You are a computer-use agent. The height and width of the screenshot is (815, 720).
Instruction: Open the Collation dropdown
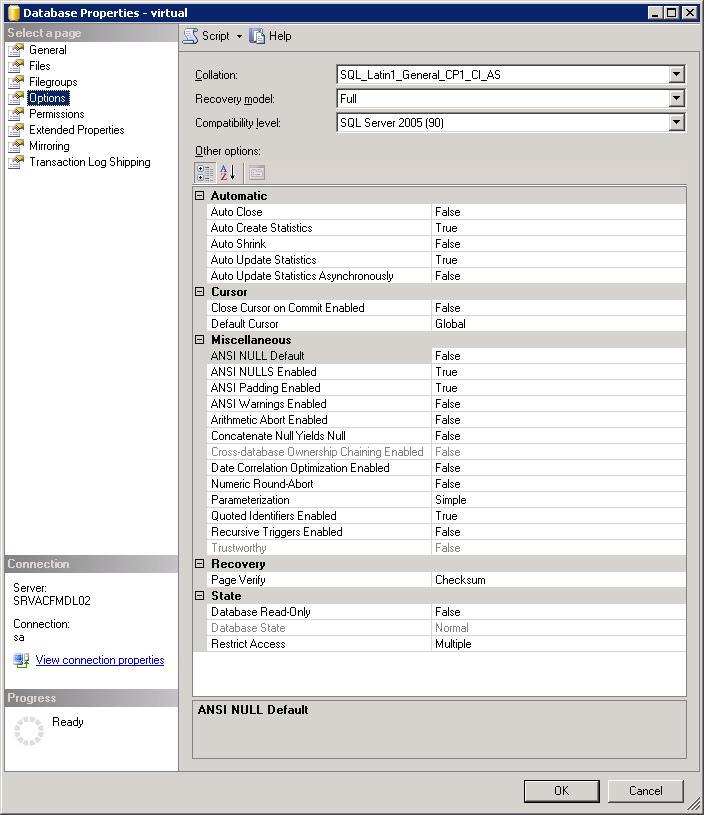676,74
